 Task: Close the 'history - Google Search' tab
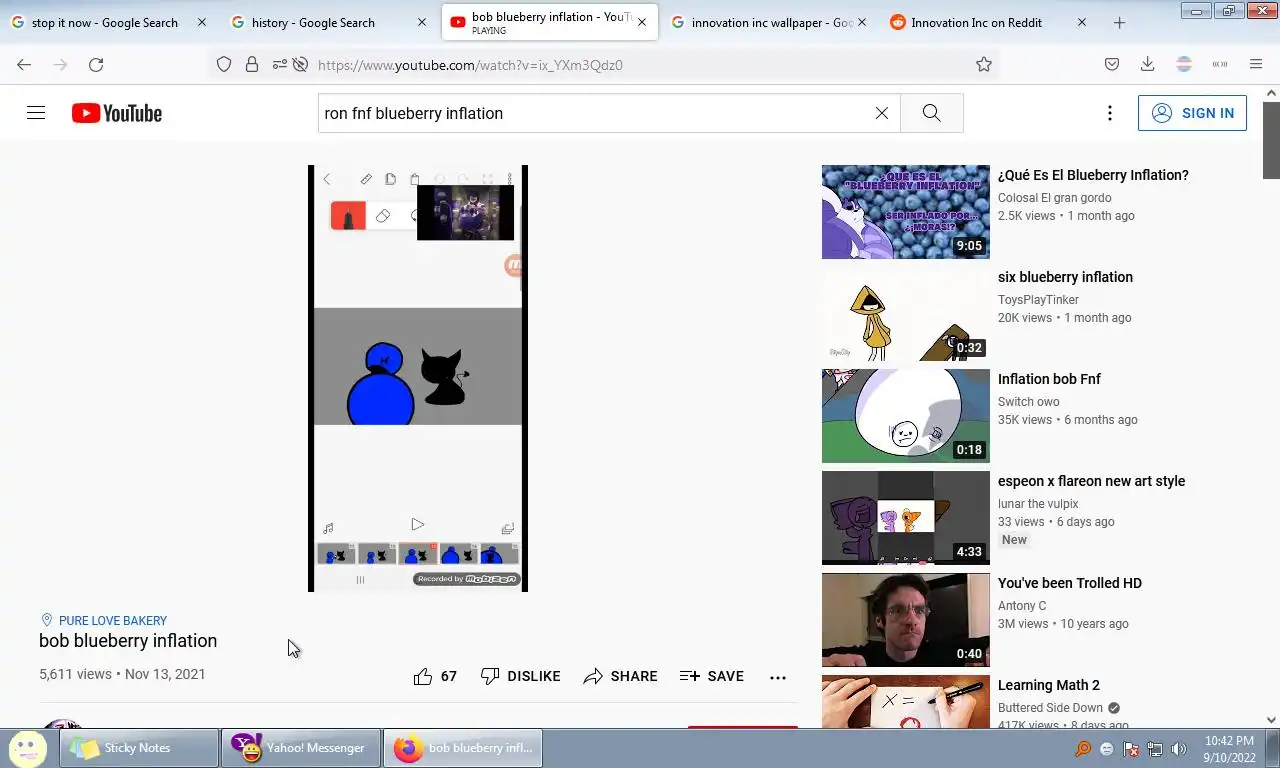[x=422, y=22]
